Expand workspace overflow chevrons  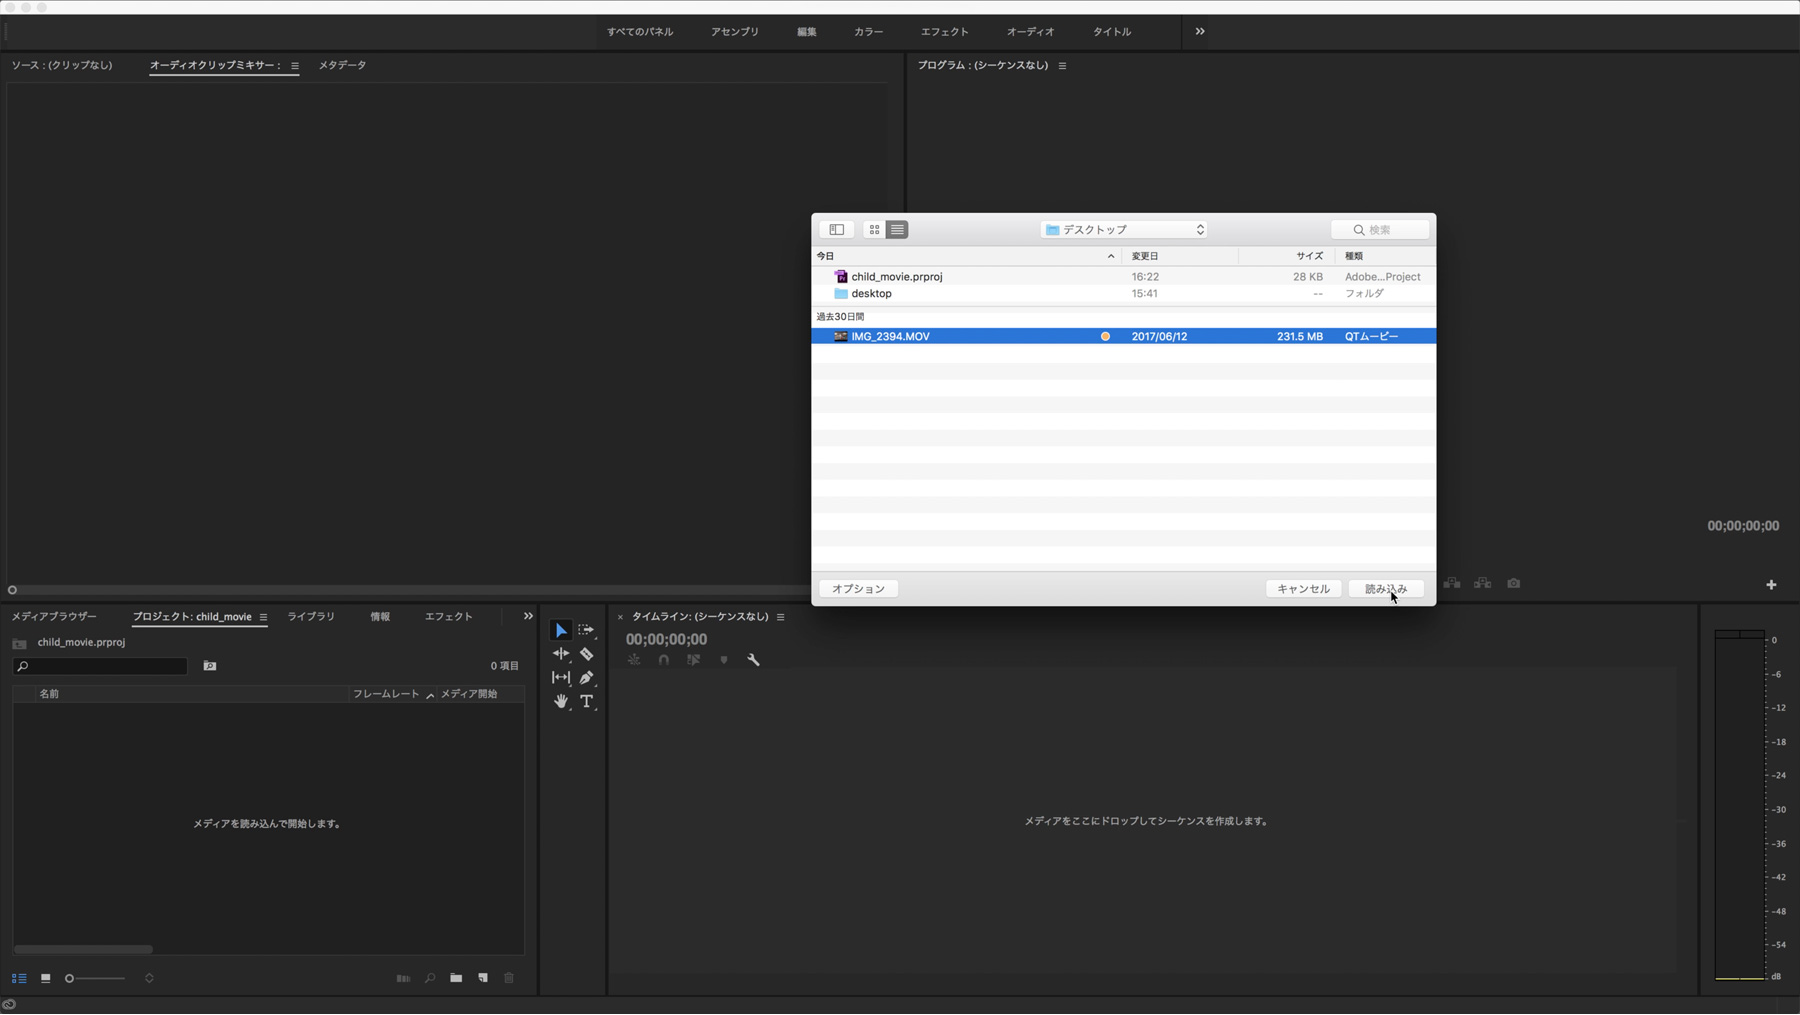1200,32
